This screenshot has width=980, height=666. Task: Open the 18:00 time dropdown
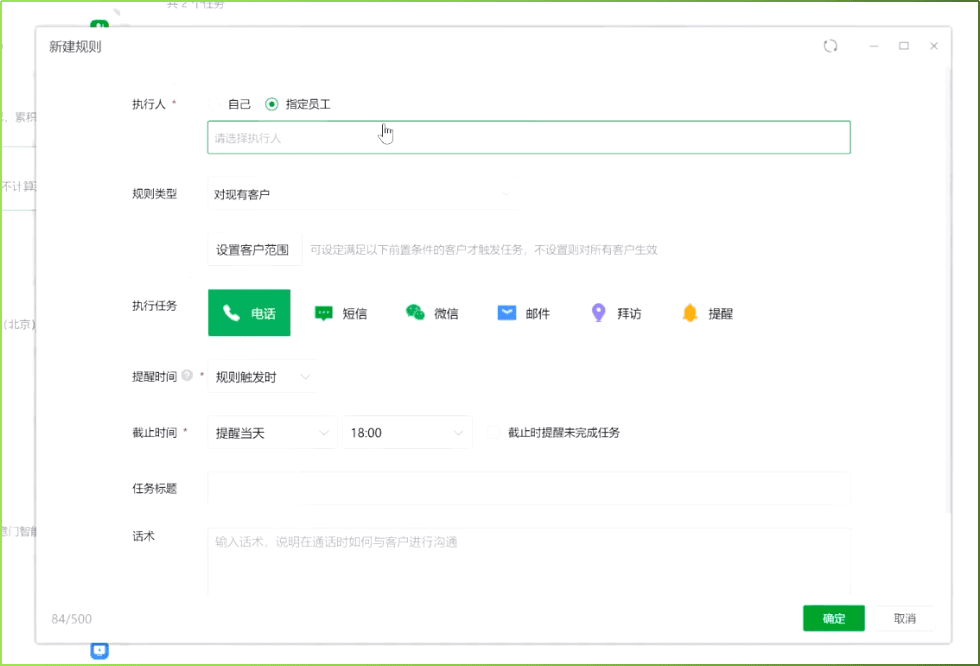[405, 433]
